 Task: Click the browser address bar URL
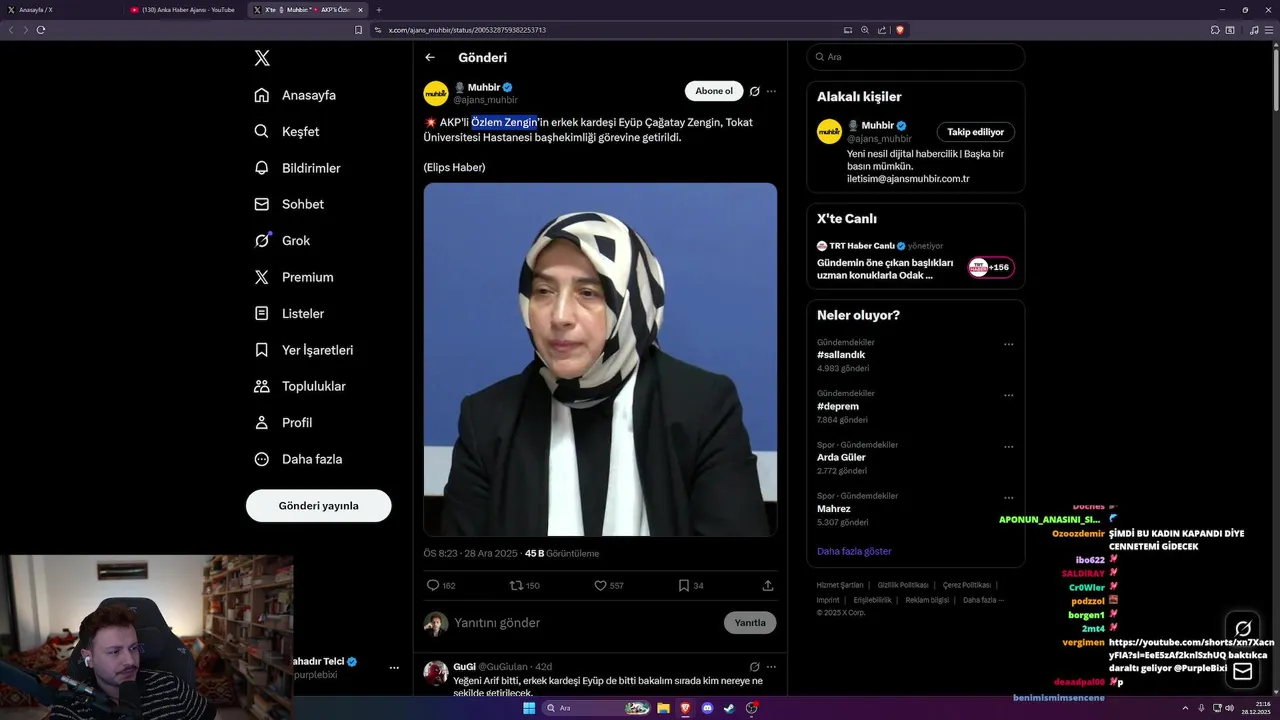coord(467,30)
